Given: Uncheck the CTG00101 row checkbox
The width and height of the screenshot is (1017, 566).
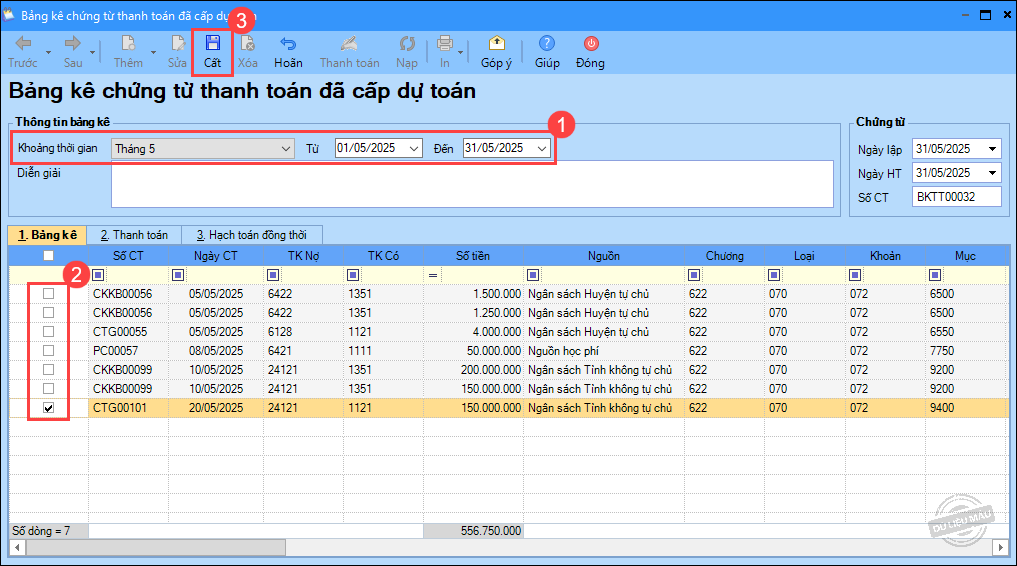Looking at the screenshot, I should pyautogui.click(x=49, y=408).
